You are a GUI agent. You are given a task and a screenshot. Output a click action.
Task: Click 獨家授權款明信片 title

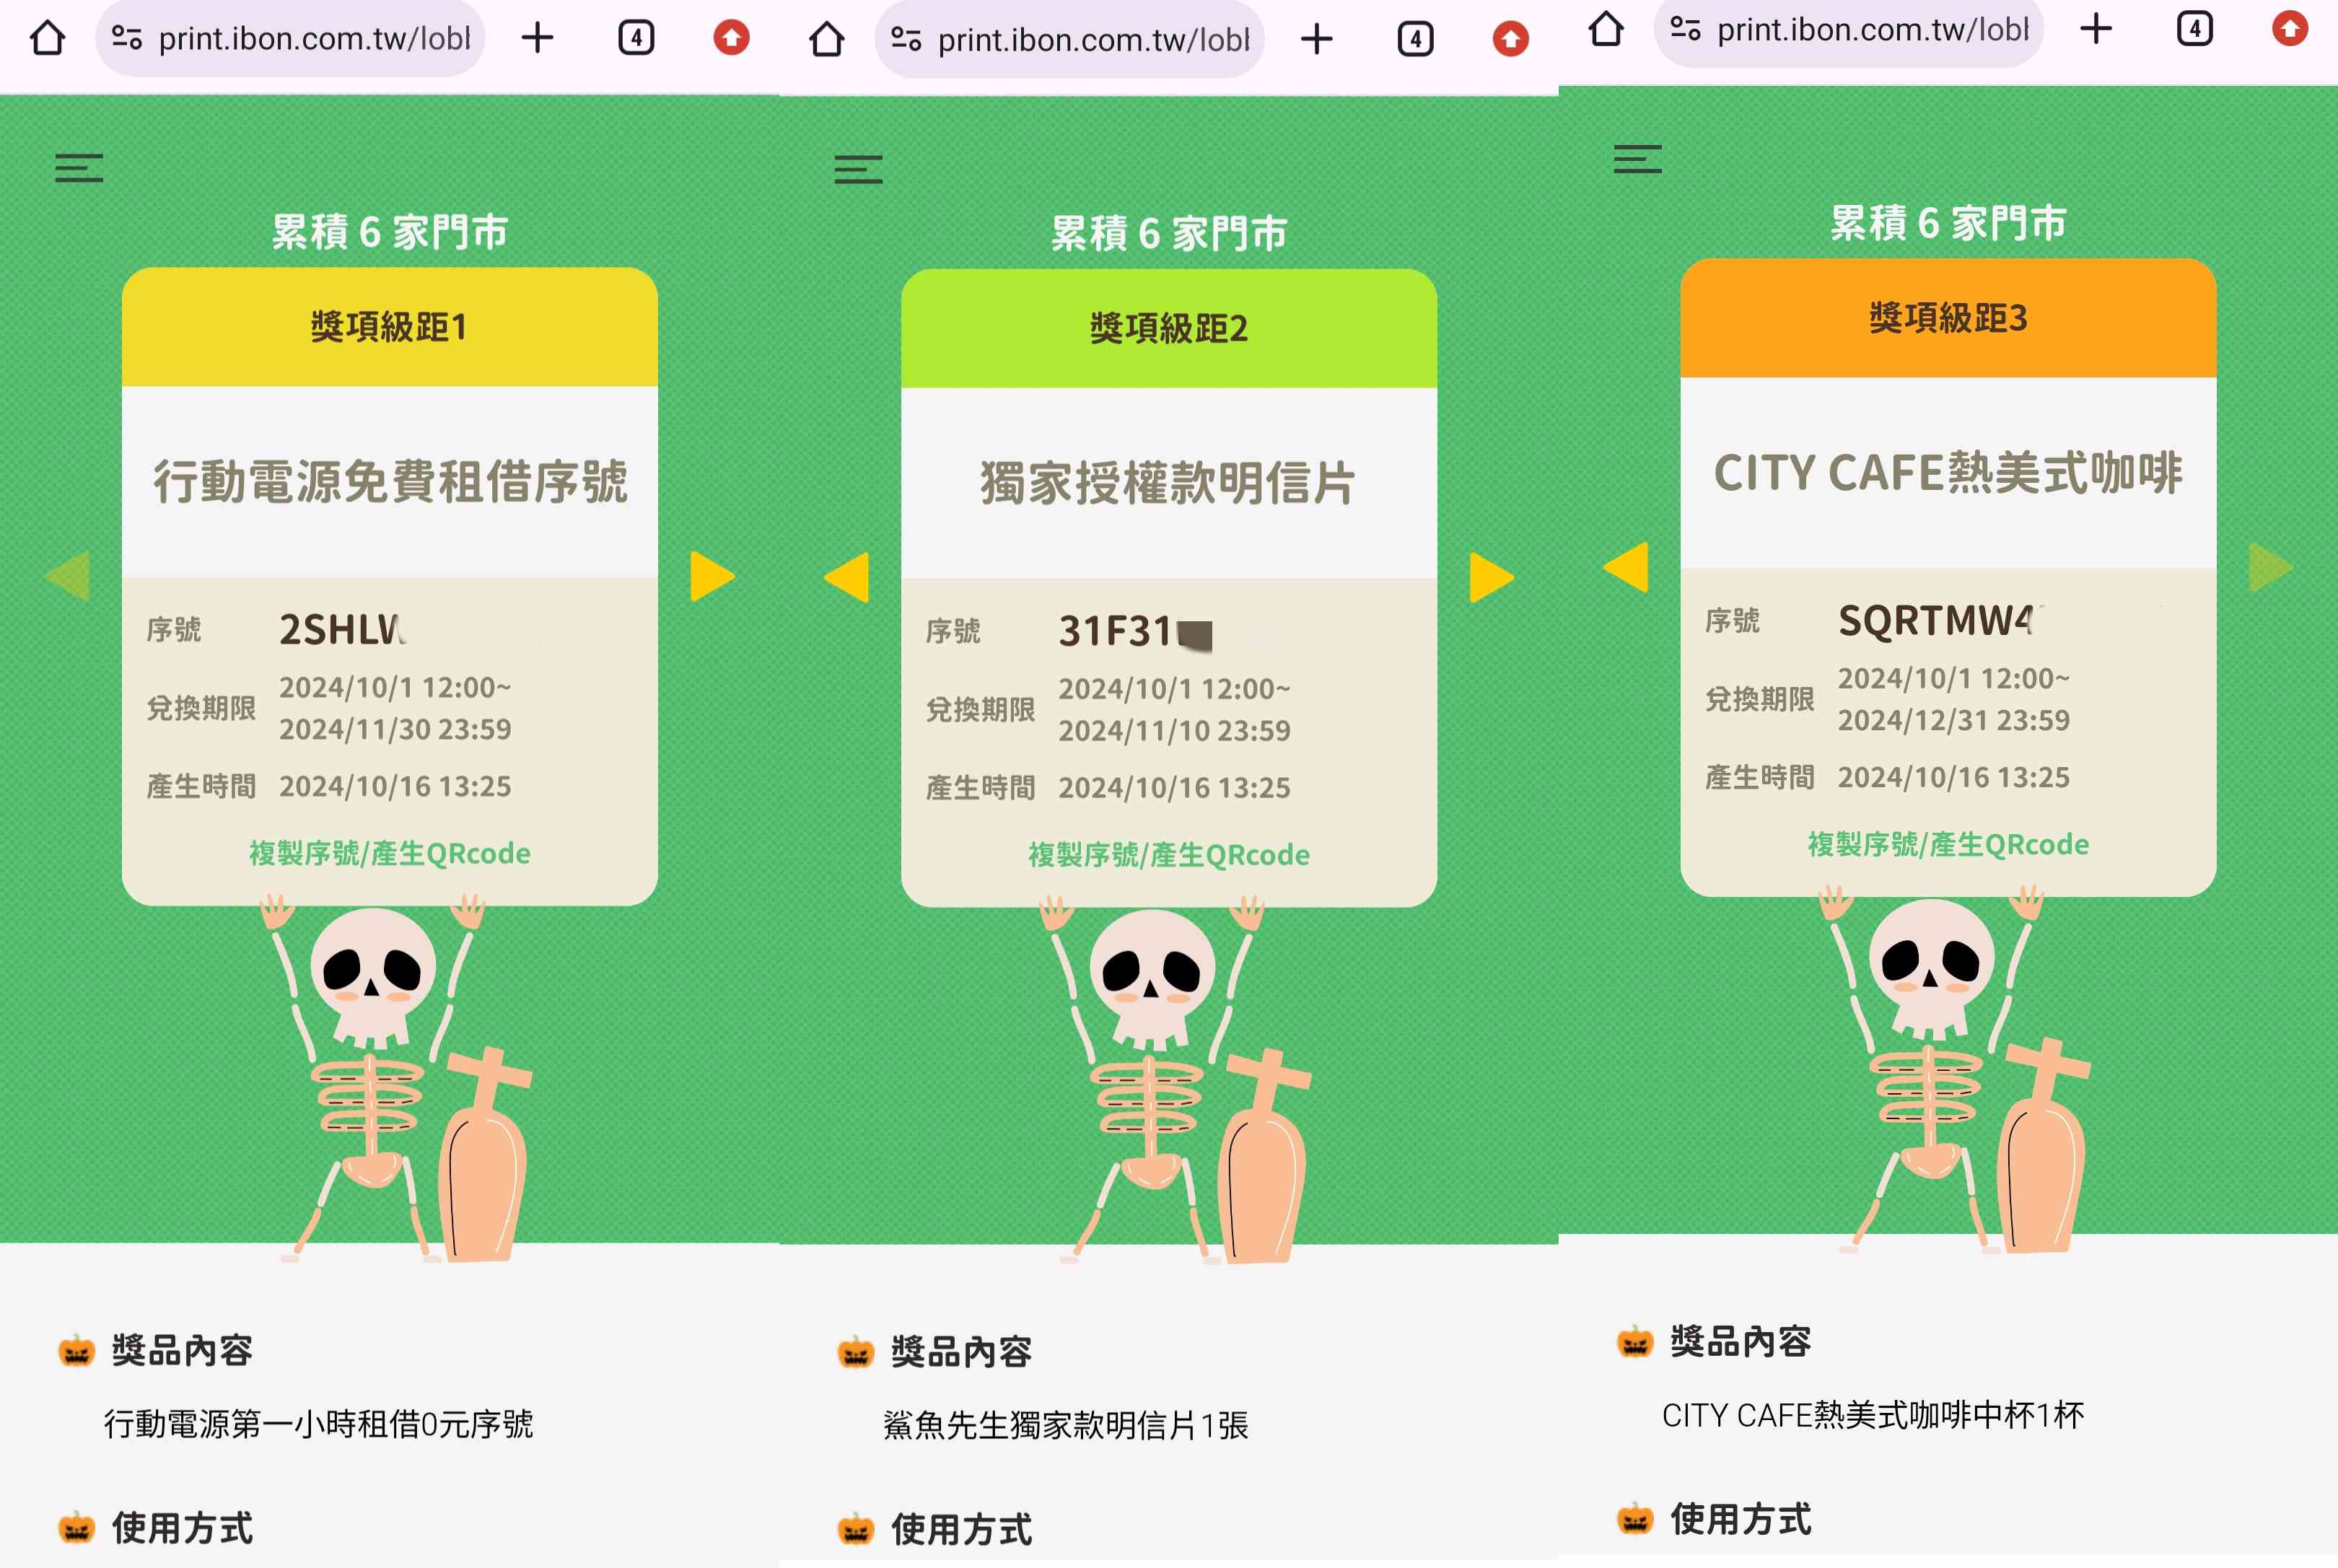click(1168, 483)
